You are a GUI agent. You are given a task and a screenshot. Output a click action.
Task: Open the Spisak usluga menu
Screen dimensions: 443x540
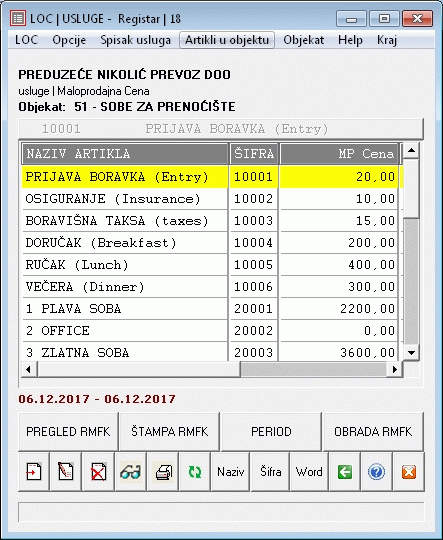pyautogui.click(x=135, y=40)
